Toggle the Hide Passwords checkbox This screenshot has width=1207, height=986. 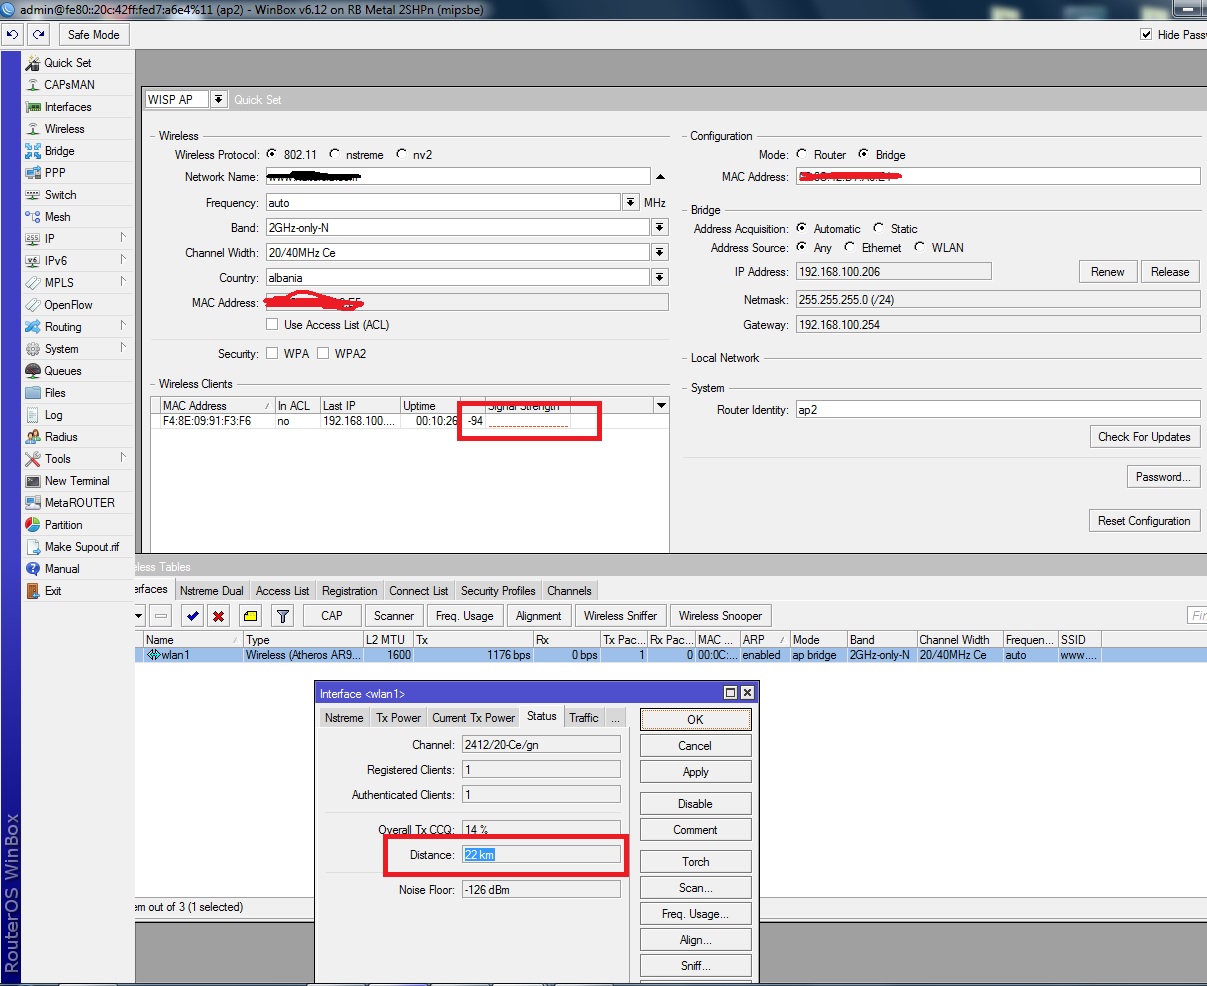pyautogui.click(x=1146, y=35)
